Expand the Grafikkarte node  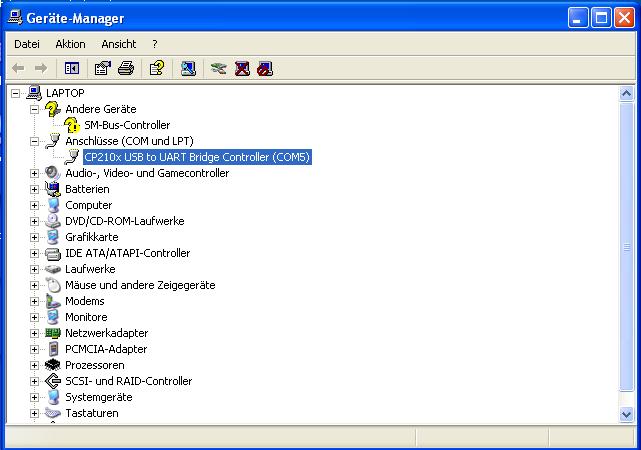(34, 237)
